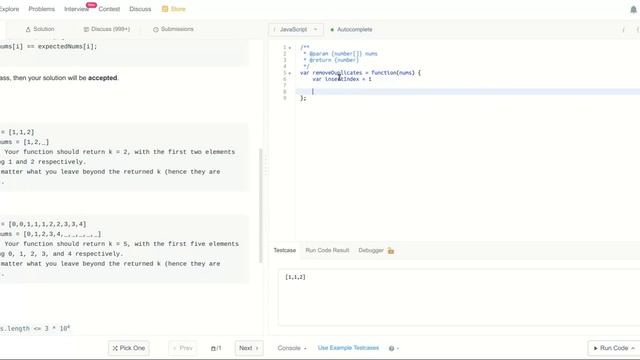Go to the Next problem

coord(249,348)
